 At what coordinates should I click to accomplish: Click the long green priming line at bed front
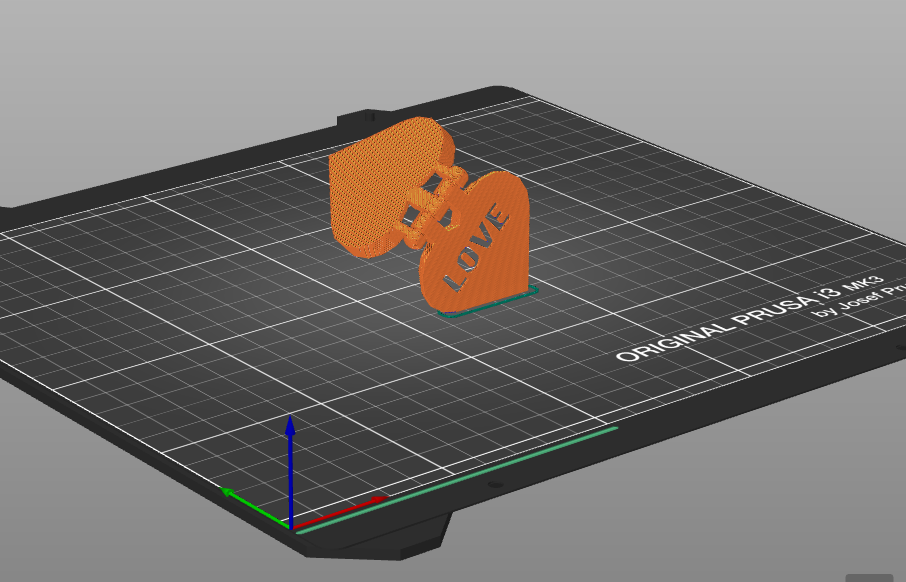click(x=456, y=480)
